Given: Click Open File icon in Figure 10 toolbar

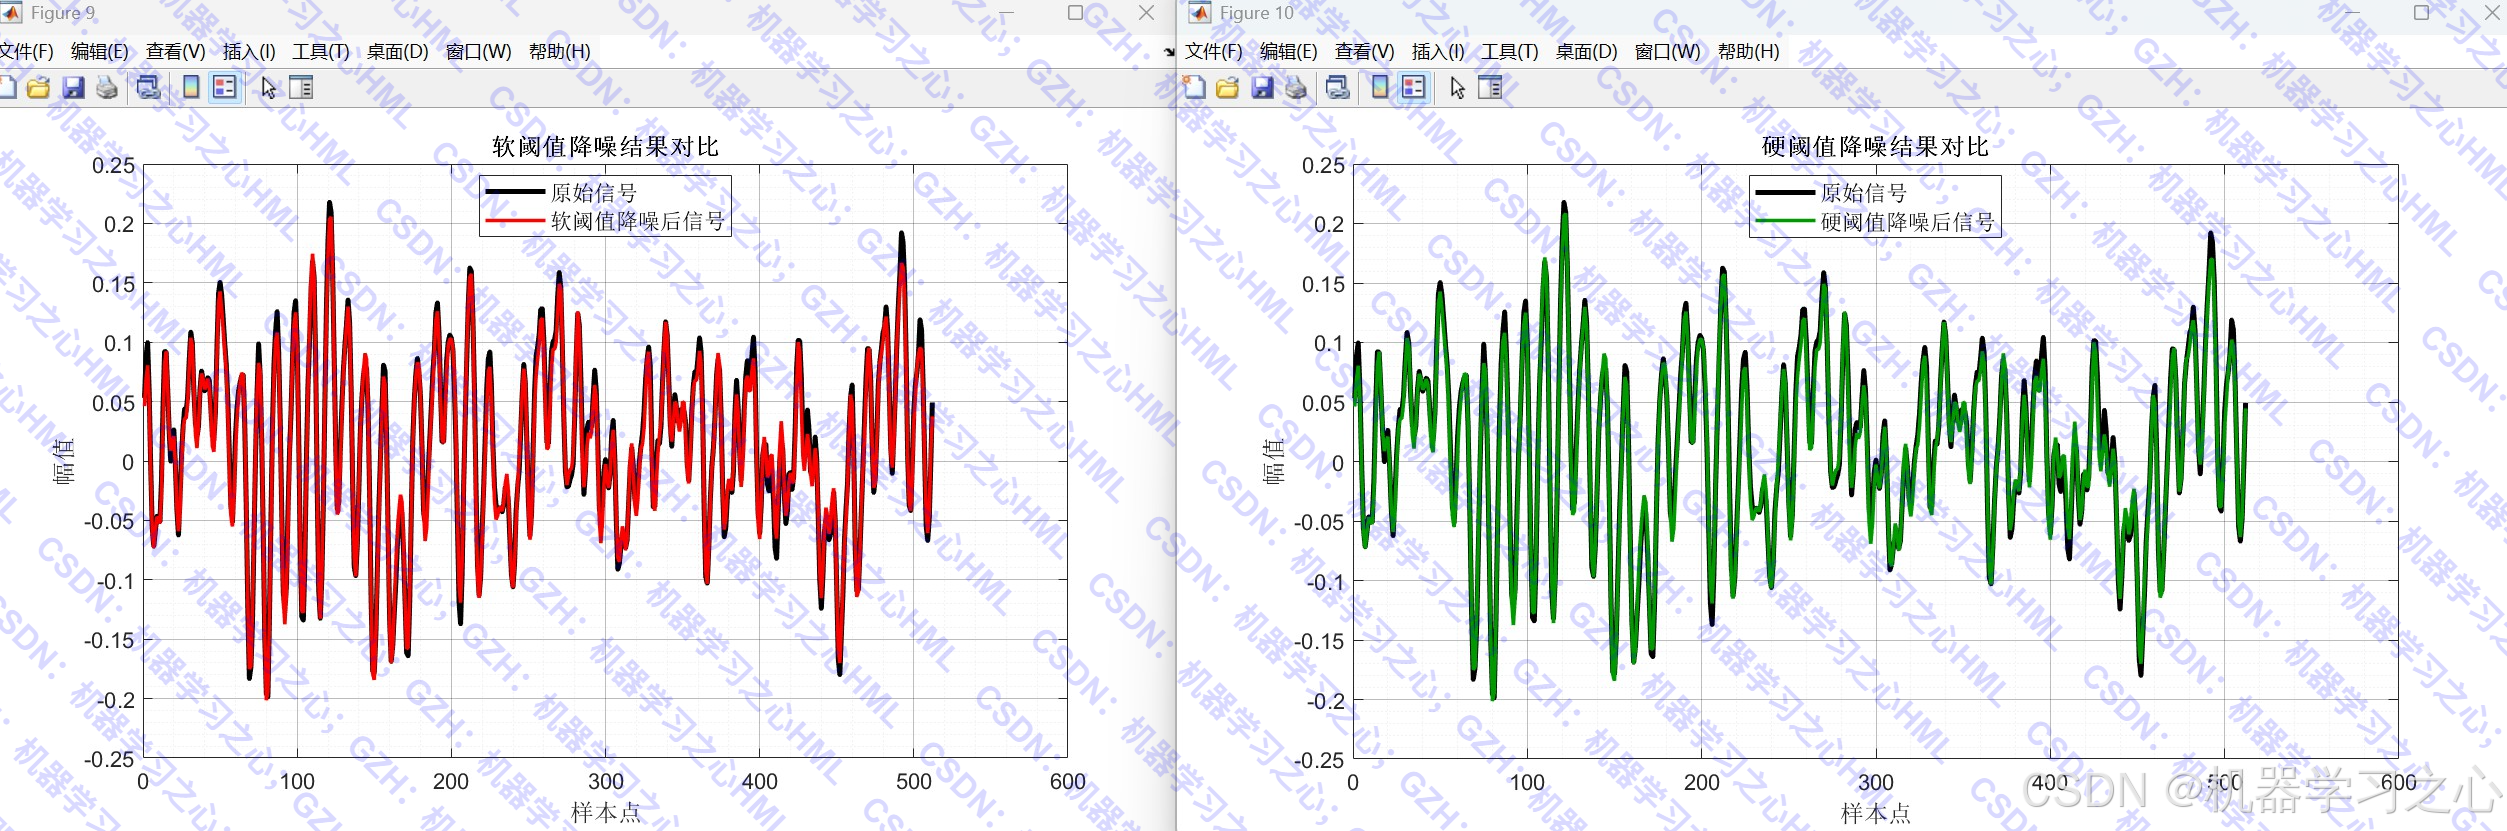Looking at the screenshot, I should point(1227,88).
